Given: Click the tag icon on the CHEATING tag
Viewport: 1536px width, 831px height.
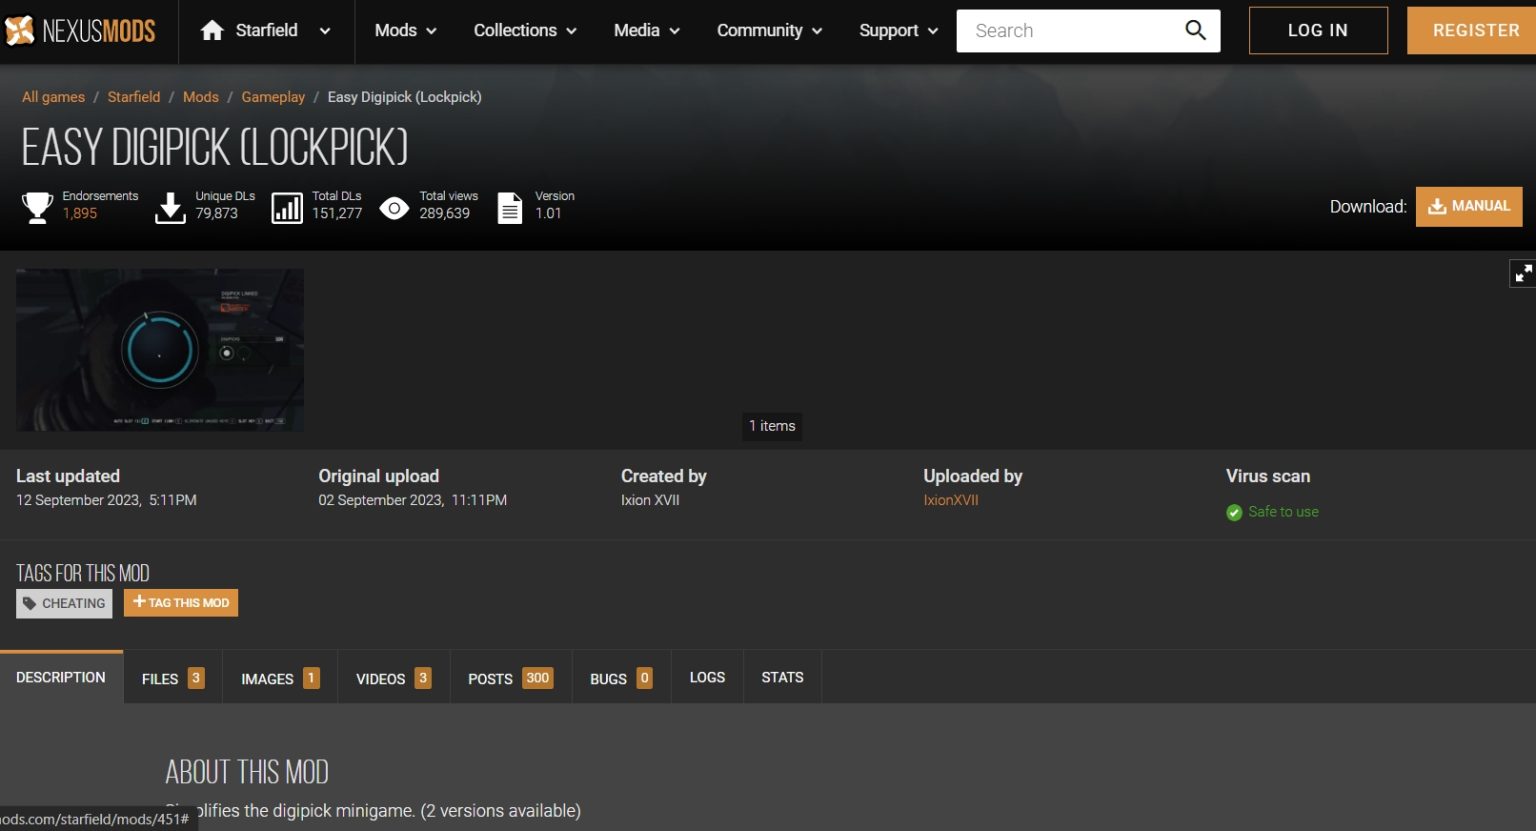Looking at the screenshot, I should [31, 603].
